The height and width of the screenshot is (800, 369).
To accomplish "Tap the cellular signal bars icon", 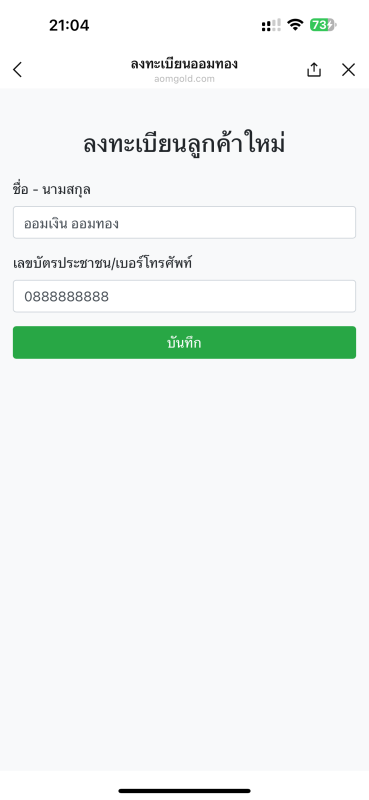I will [x=271, y=25].
